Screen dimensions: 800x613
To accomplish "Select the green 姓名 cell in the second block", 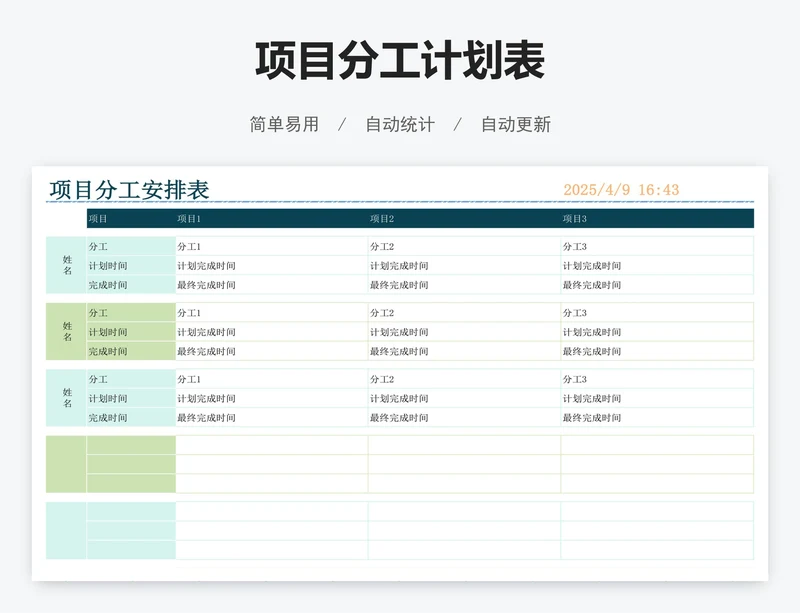I will click(67, 332).
